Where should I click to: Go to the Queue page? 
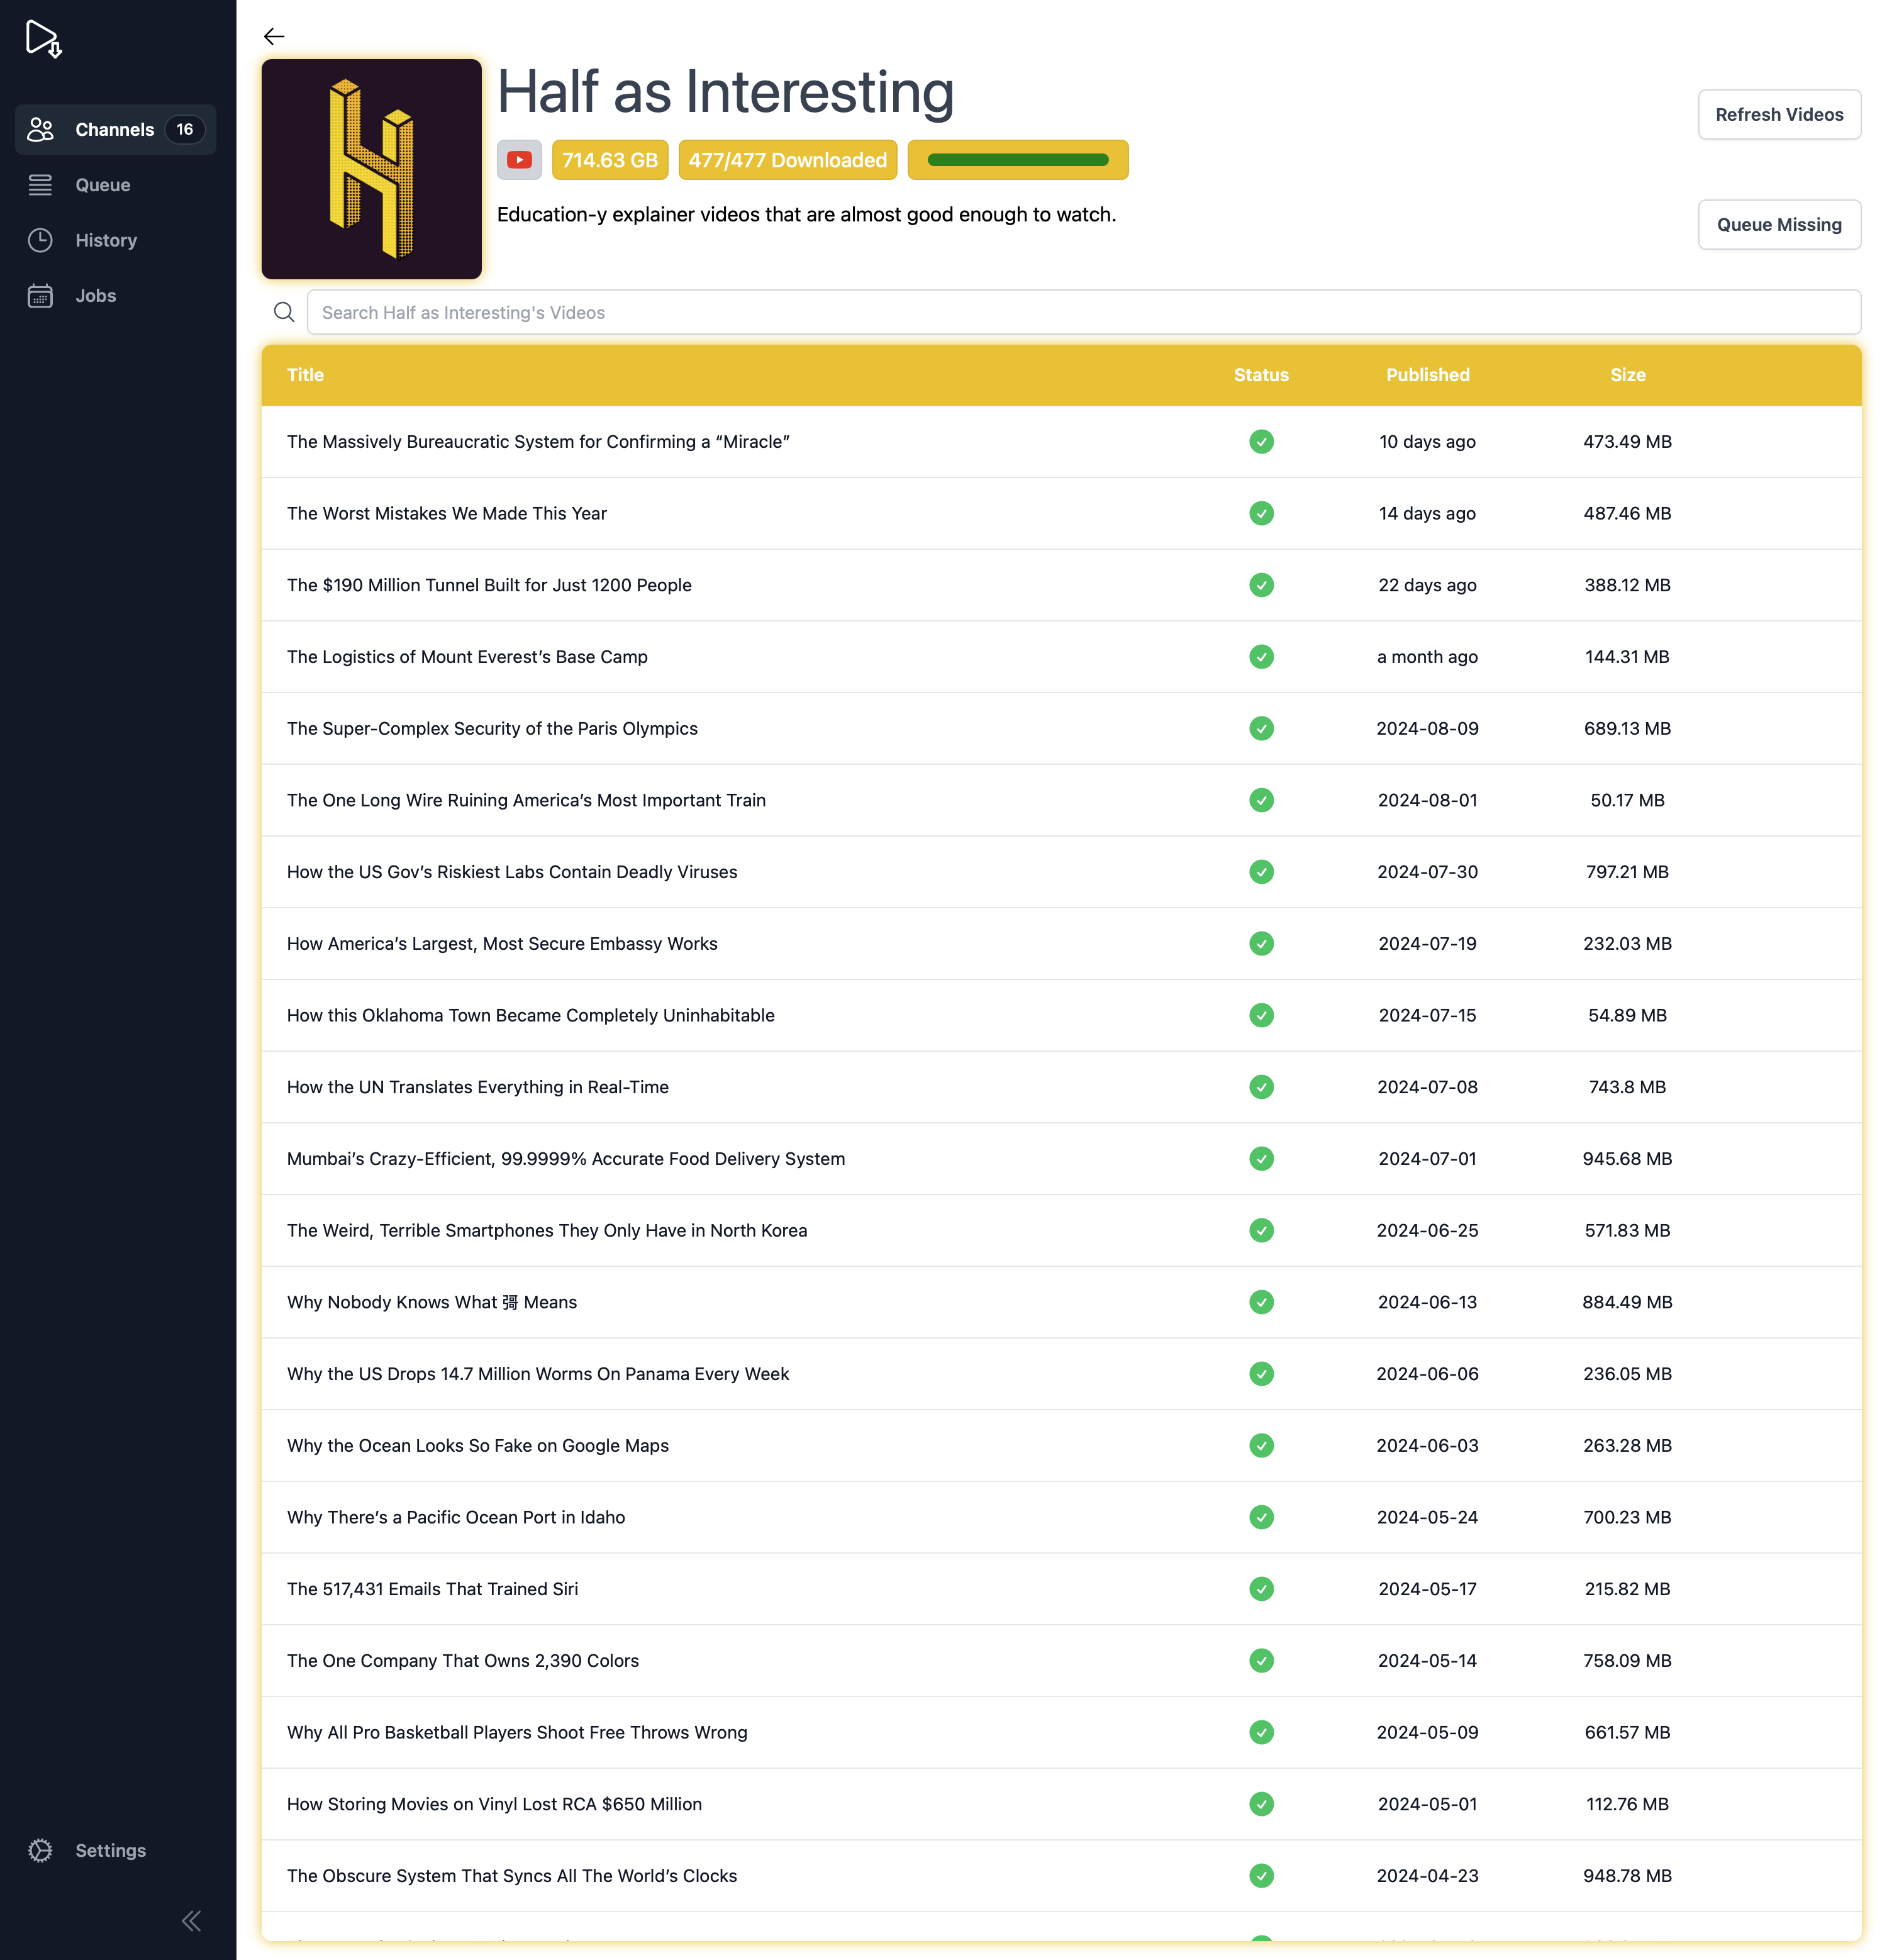click(x=102, y=185)
